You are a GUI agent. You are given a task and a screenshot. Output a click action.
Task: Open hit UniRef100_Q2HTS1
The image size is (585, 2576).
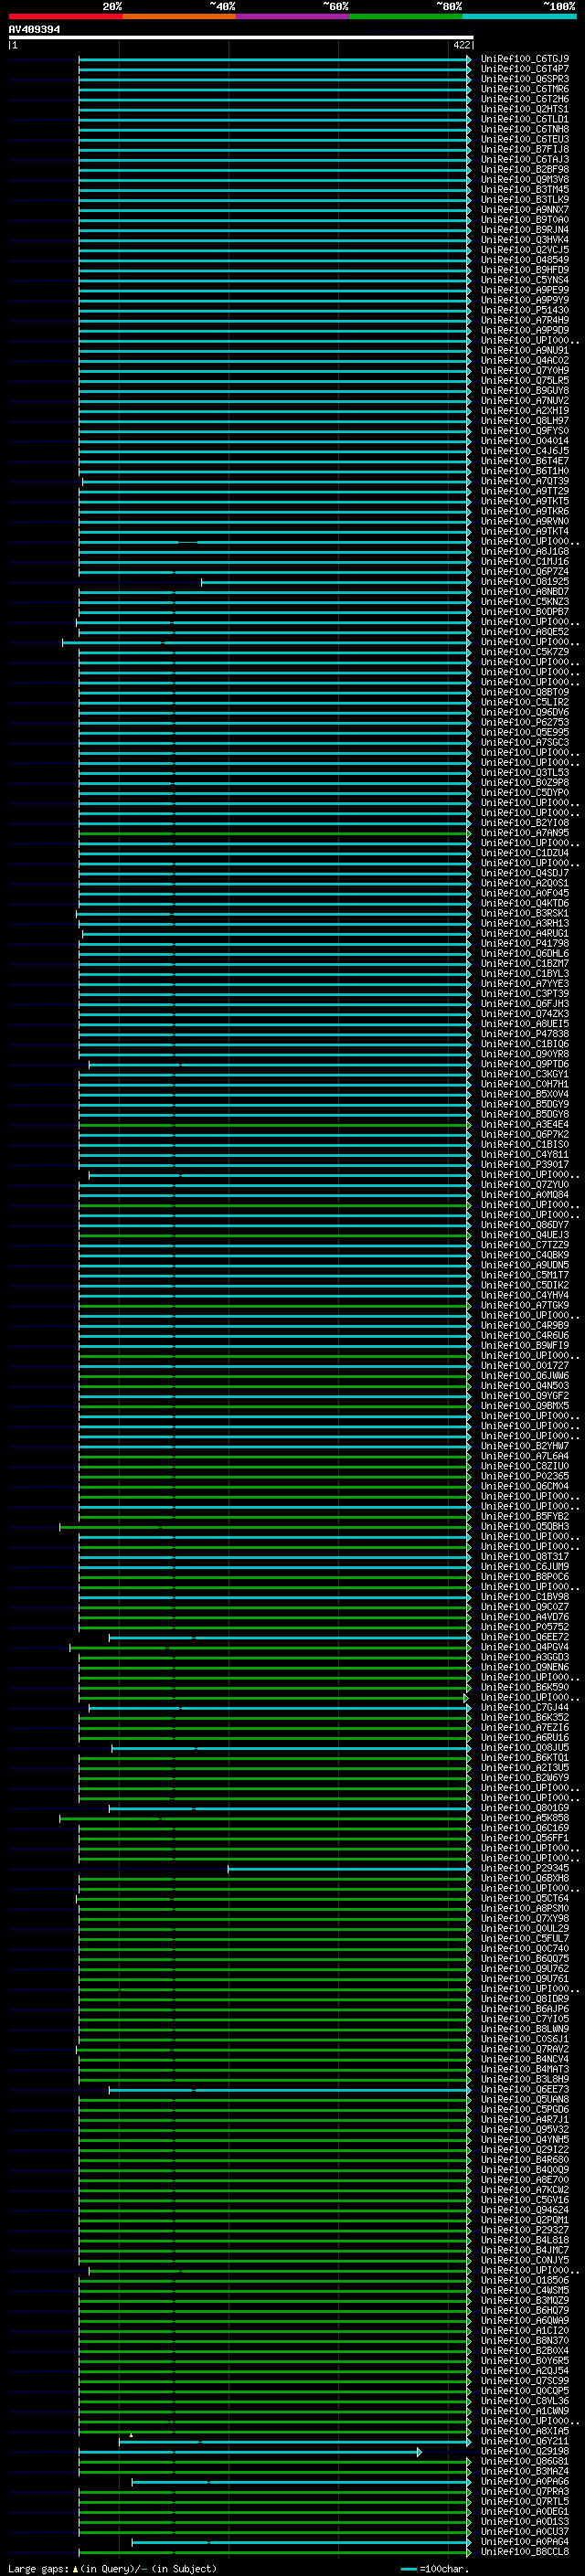pos(525,109)
